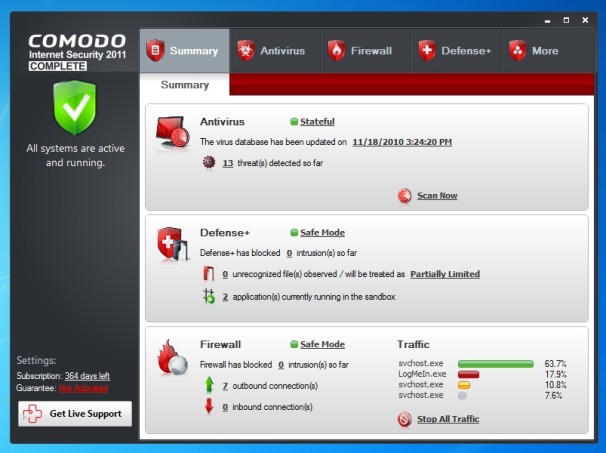Click Stop All Traffic link

click(x=447, y=419)
